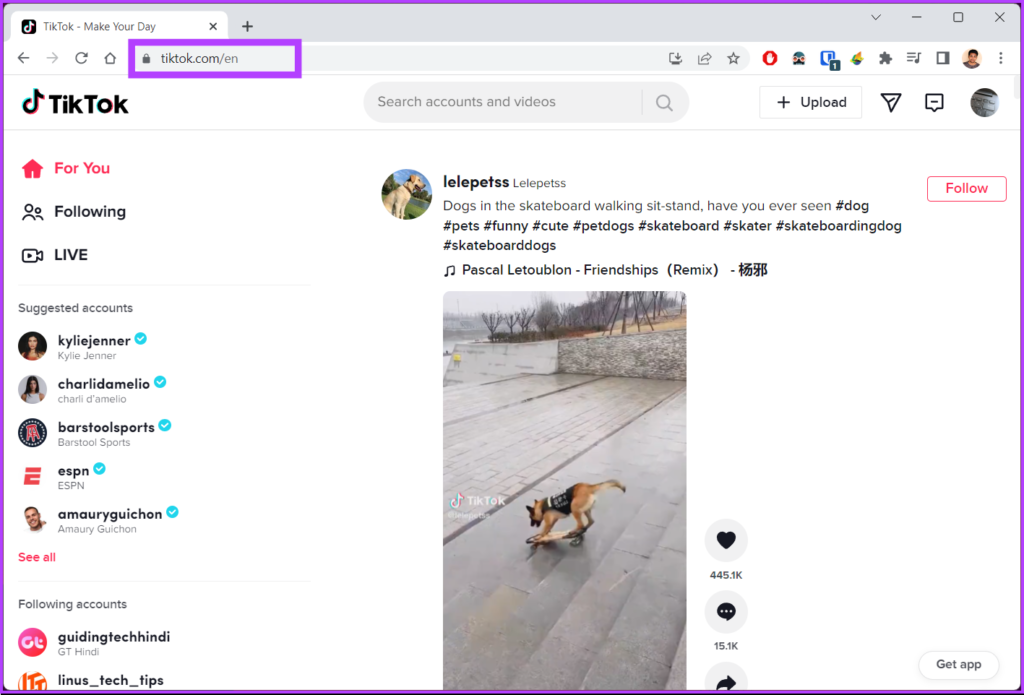1024x695 pixels.
Task: Follow lelepetss
Action: (x=967, y=188)
